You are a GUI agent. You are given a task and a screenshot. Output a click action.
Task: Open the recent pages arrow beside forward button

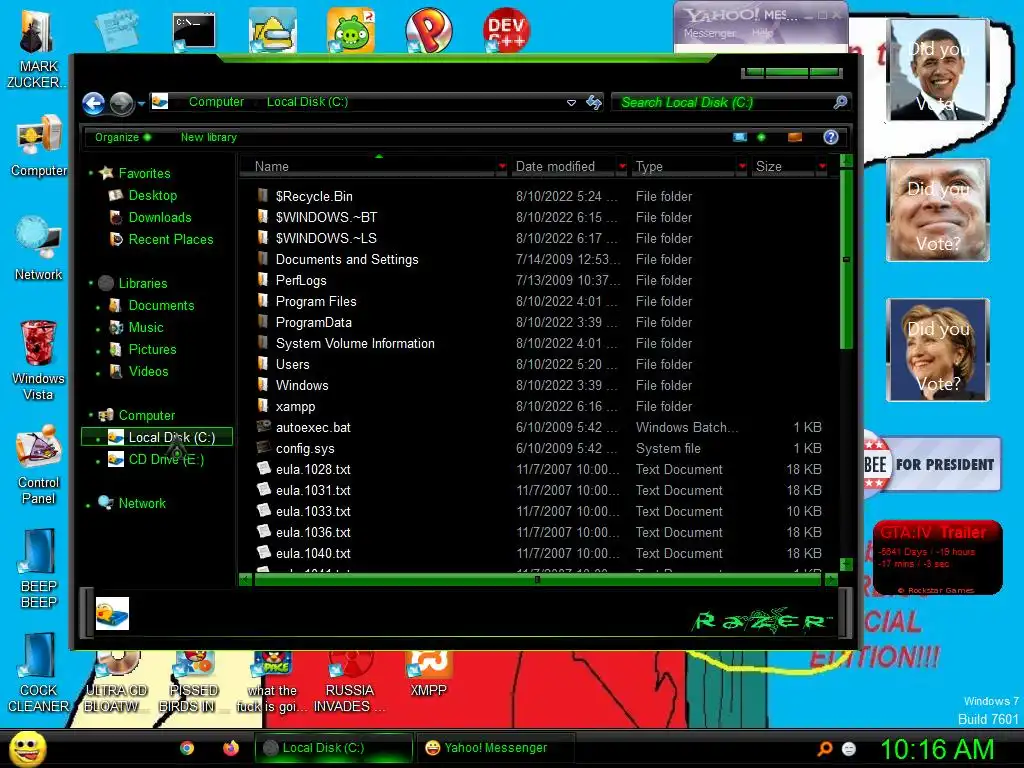[141, 103]
